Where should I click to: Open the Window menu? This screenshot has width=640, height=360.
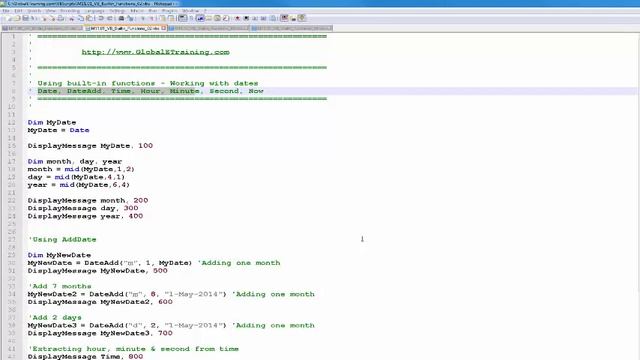[x=190, y=11]
